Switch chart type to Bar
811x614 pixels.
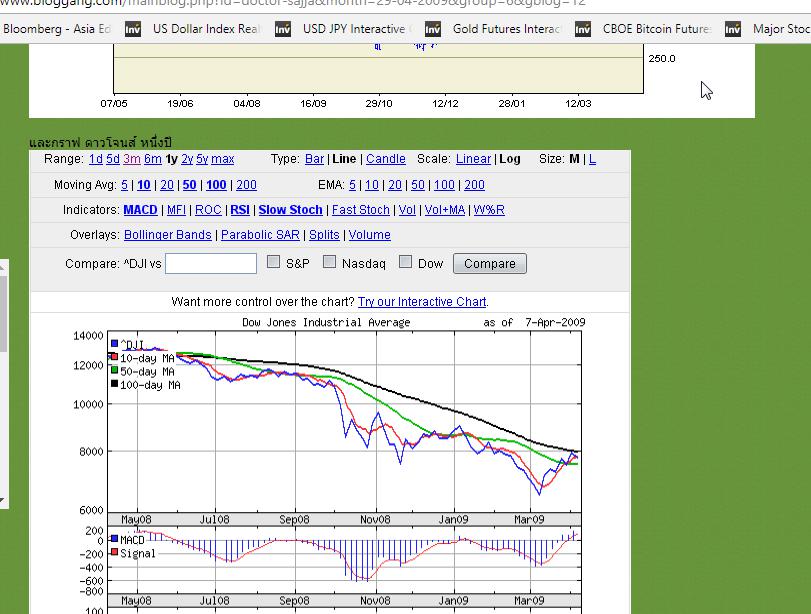pos(314,159)
